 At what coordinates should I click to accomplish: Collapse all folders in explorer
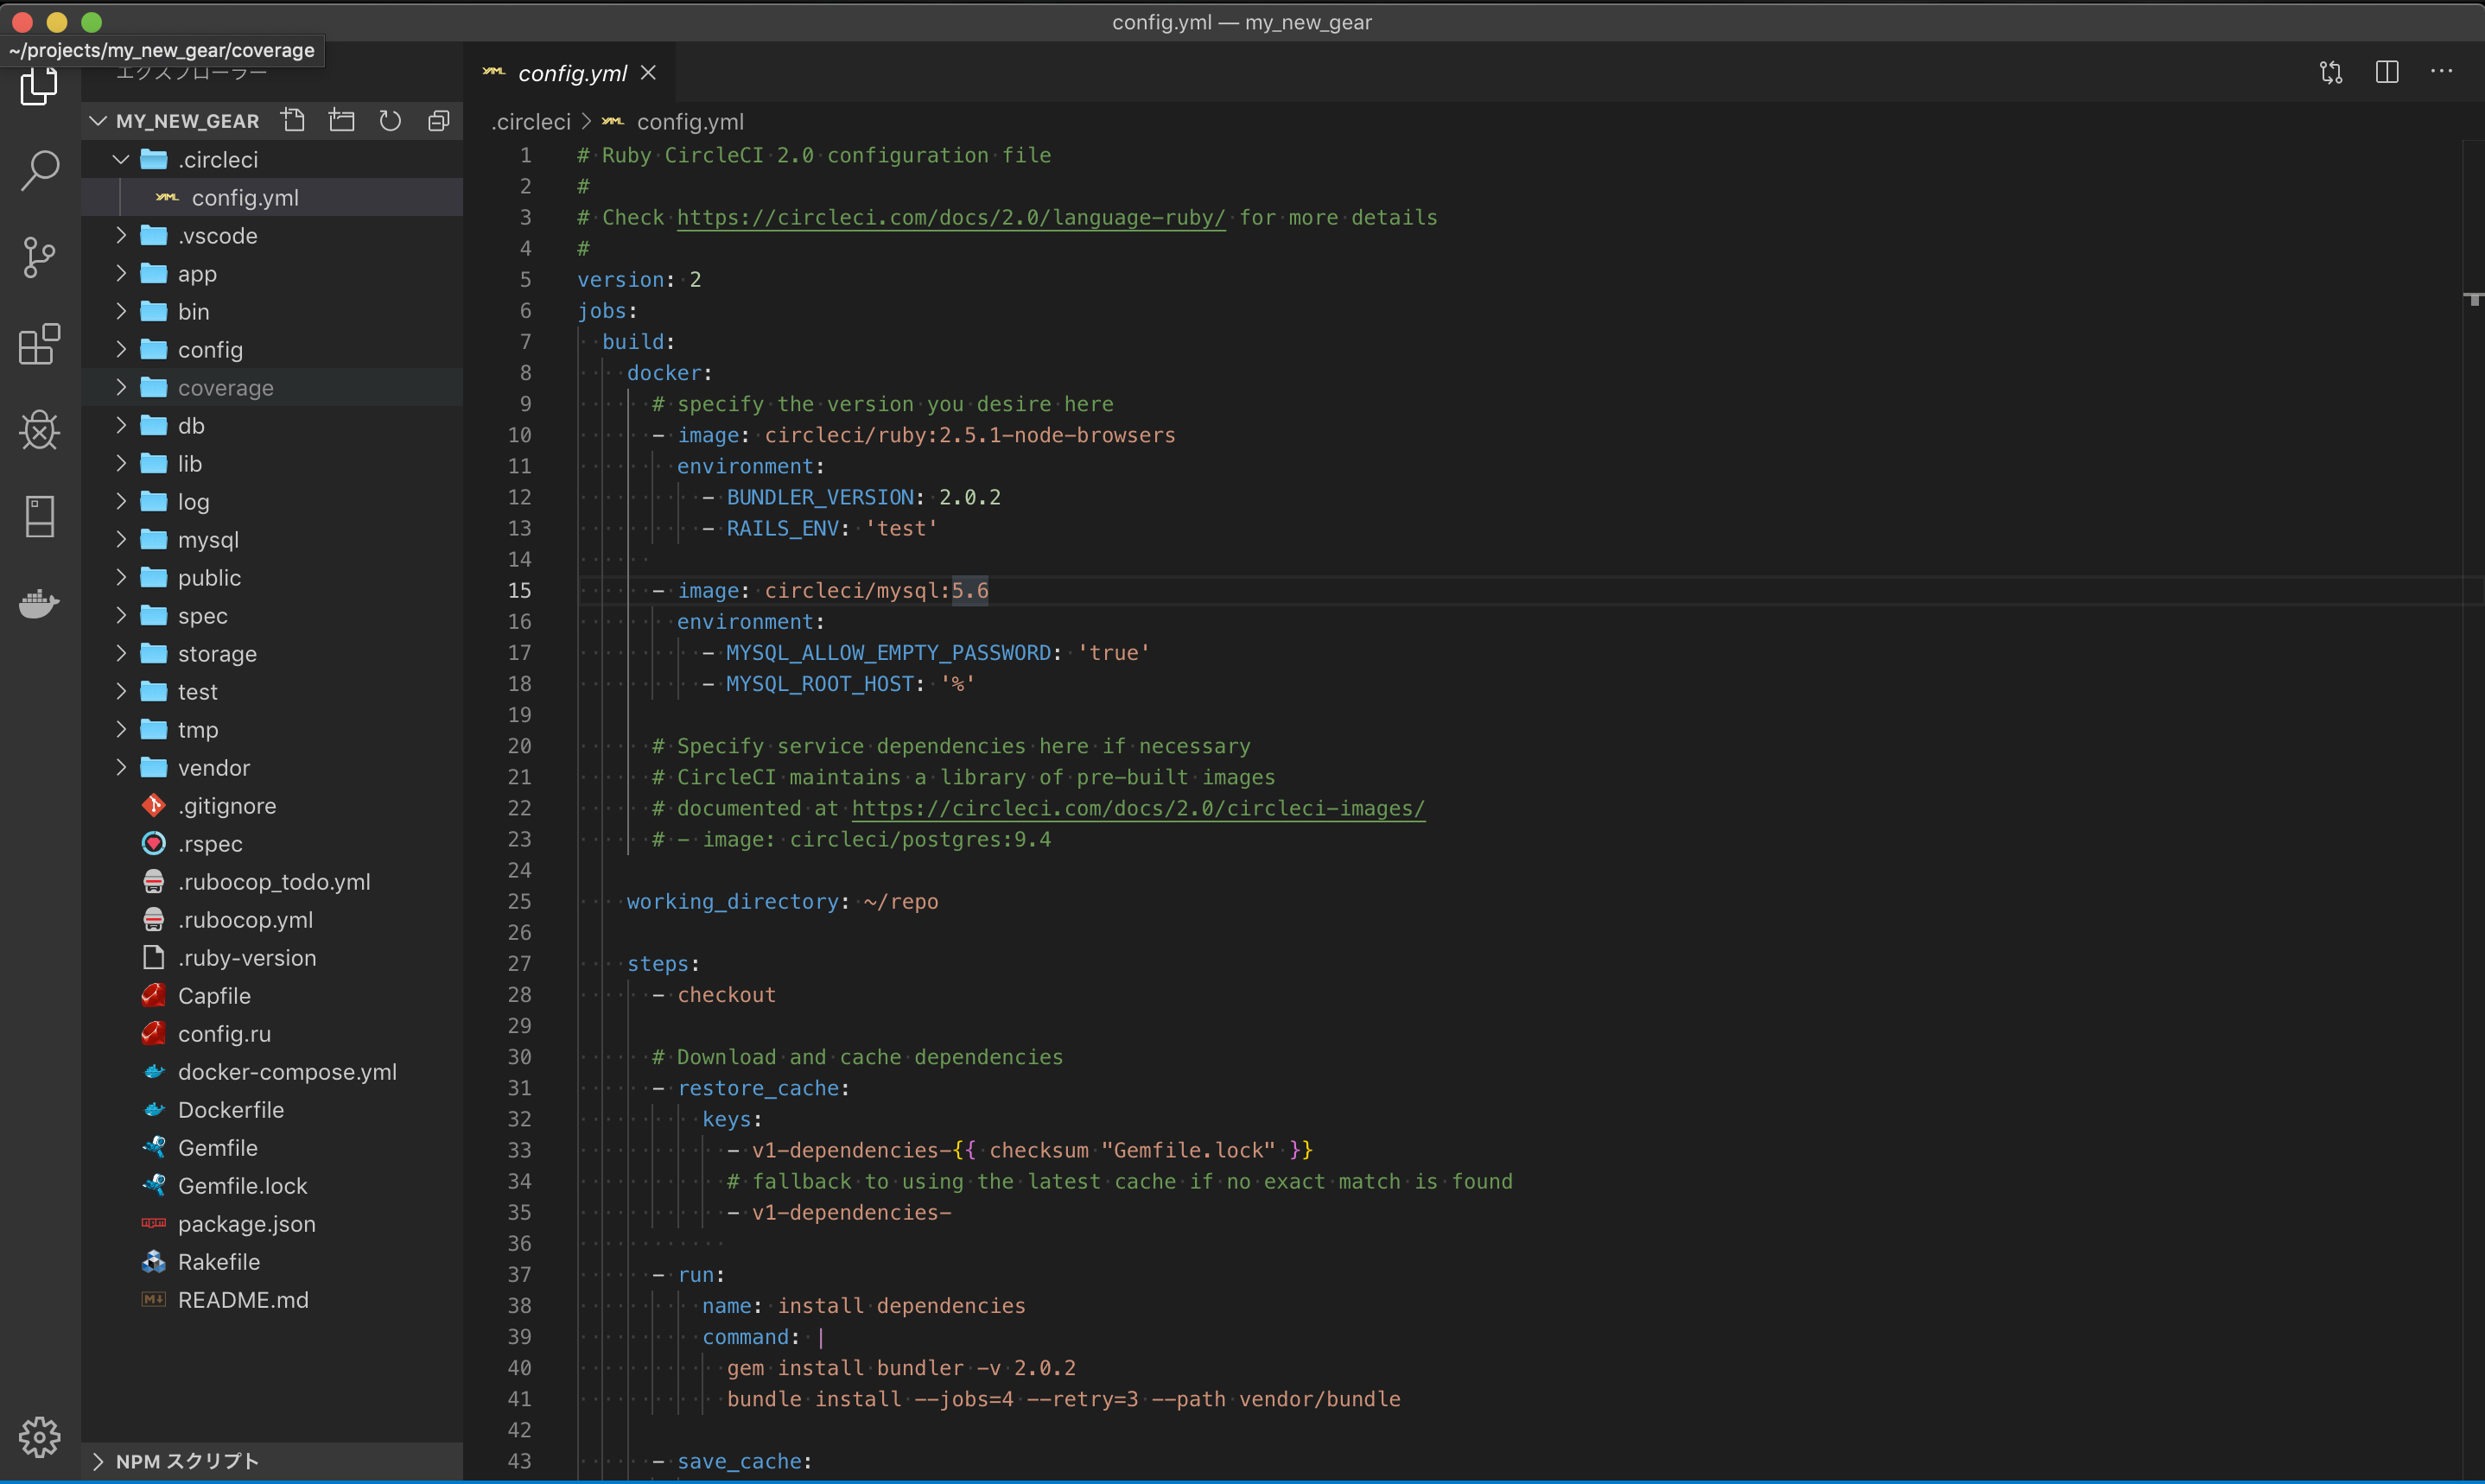[x=439, y=121]
